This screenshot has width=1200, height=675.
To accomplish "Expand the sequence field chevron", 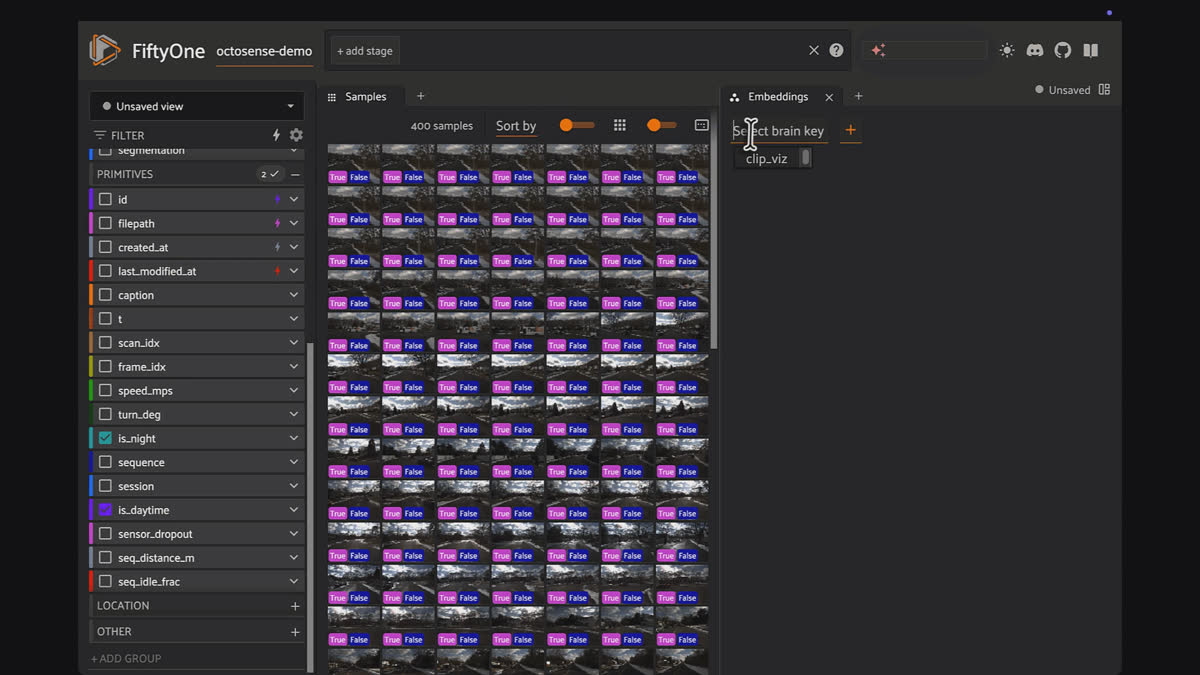I will point(294,462).
